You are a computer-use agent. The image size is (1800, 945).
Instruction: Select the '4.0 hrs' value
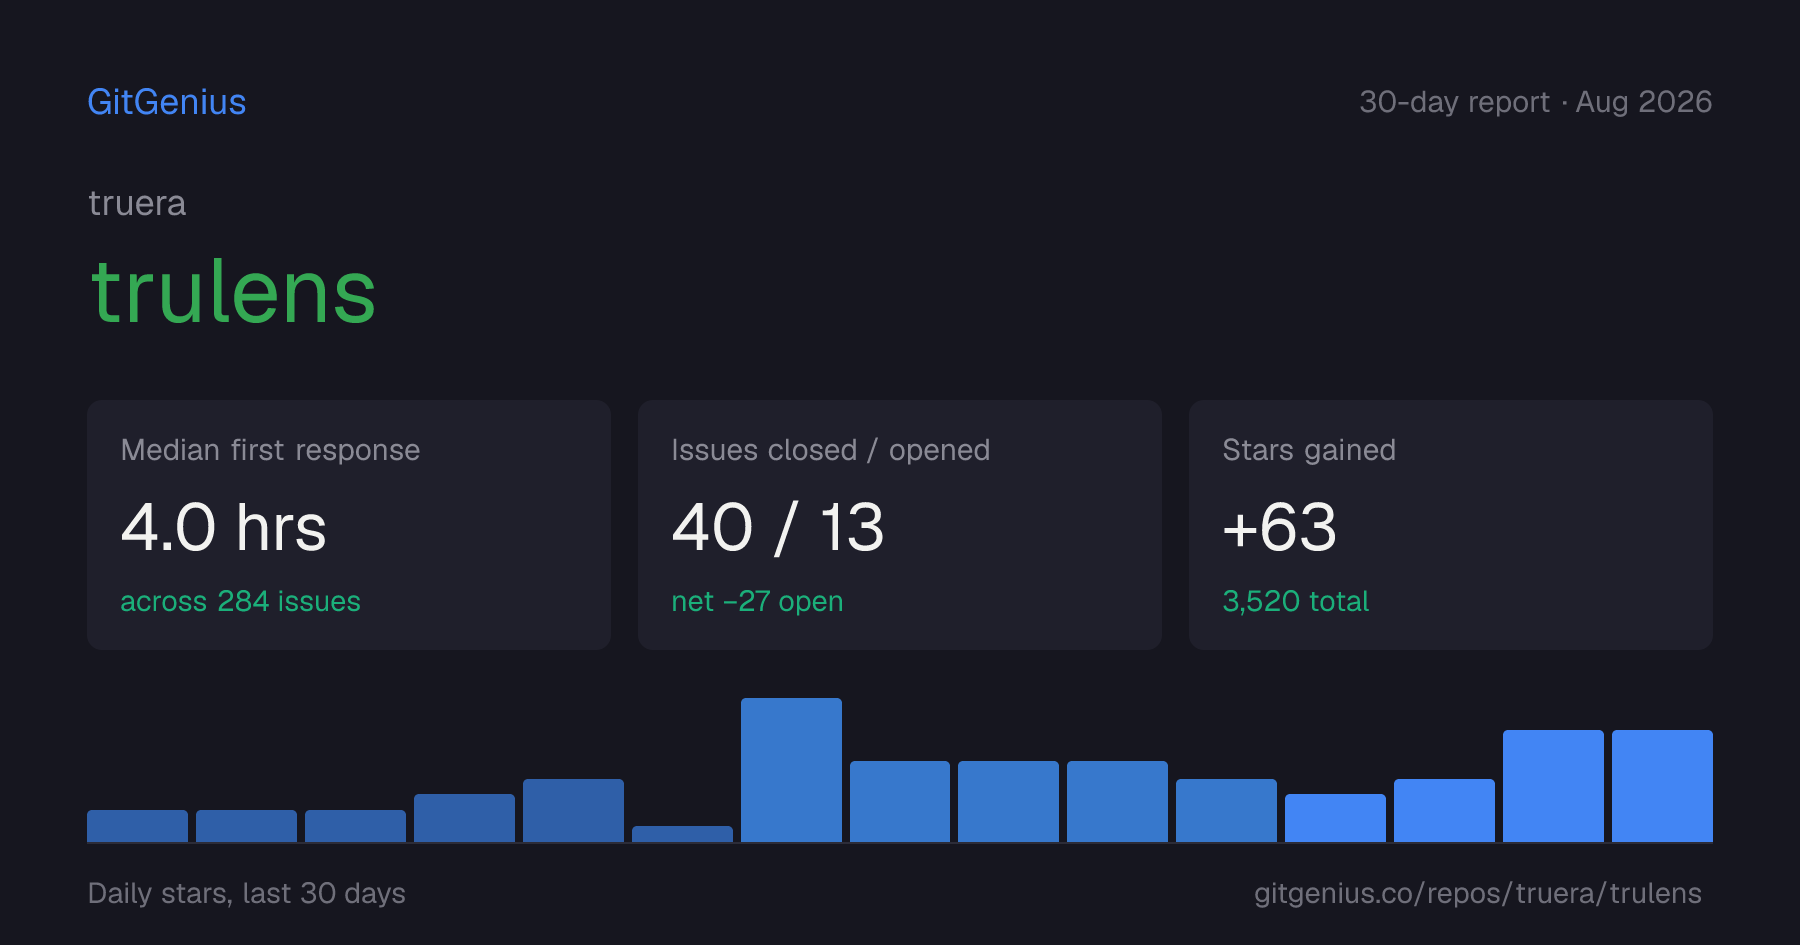click(x=224, y=527)
